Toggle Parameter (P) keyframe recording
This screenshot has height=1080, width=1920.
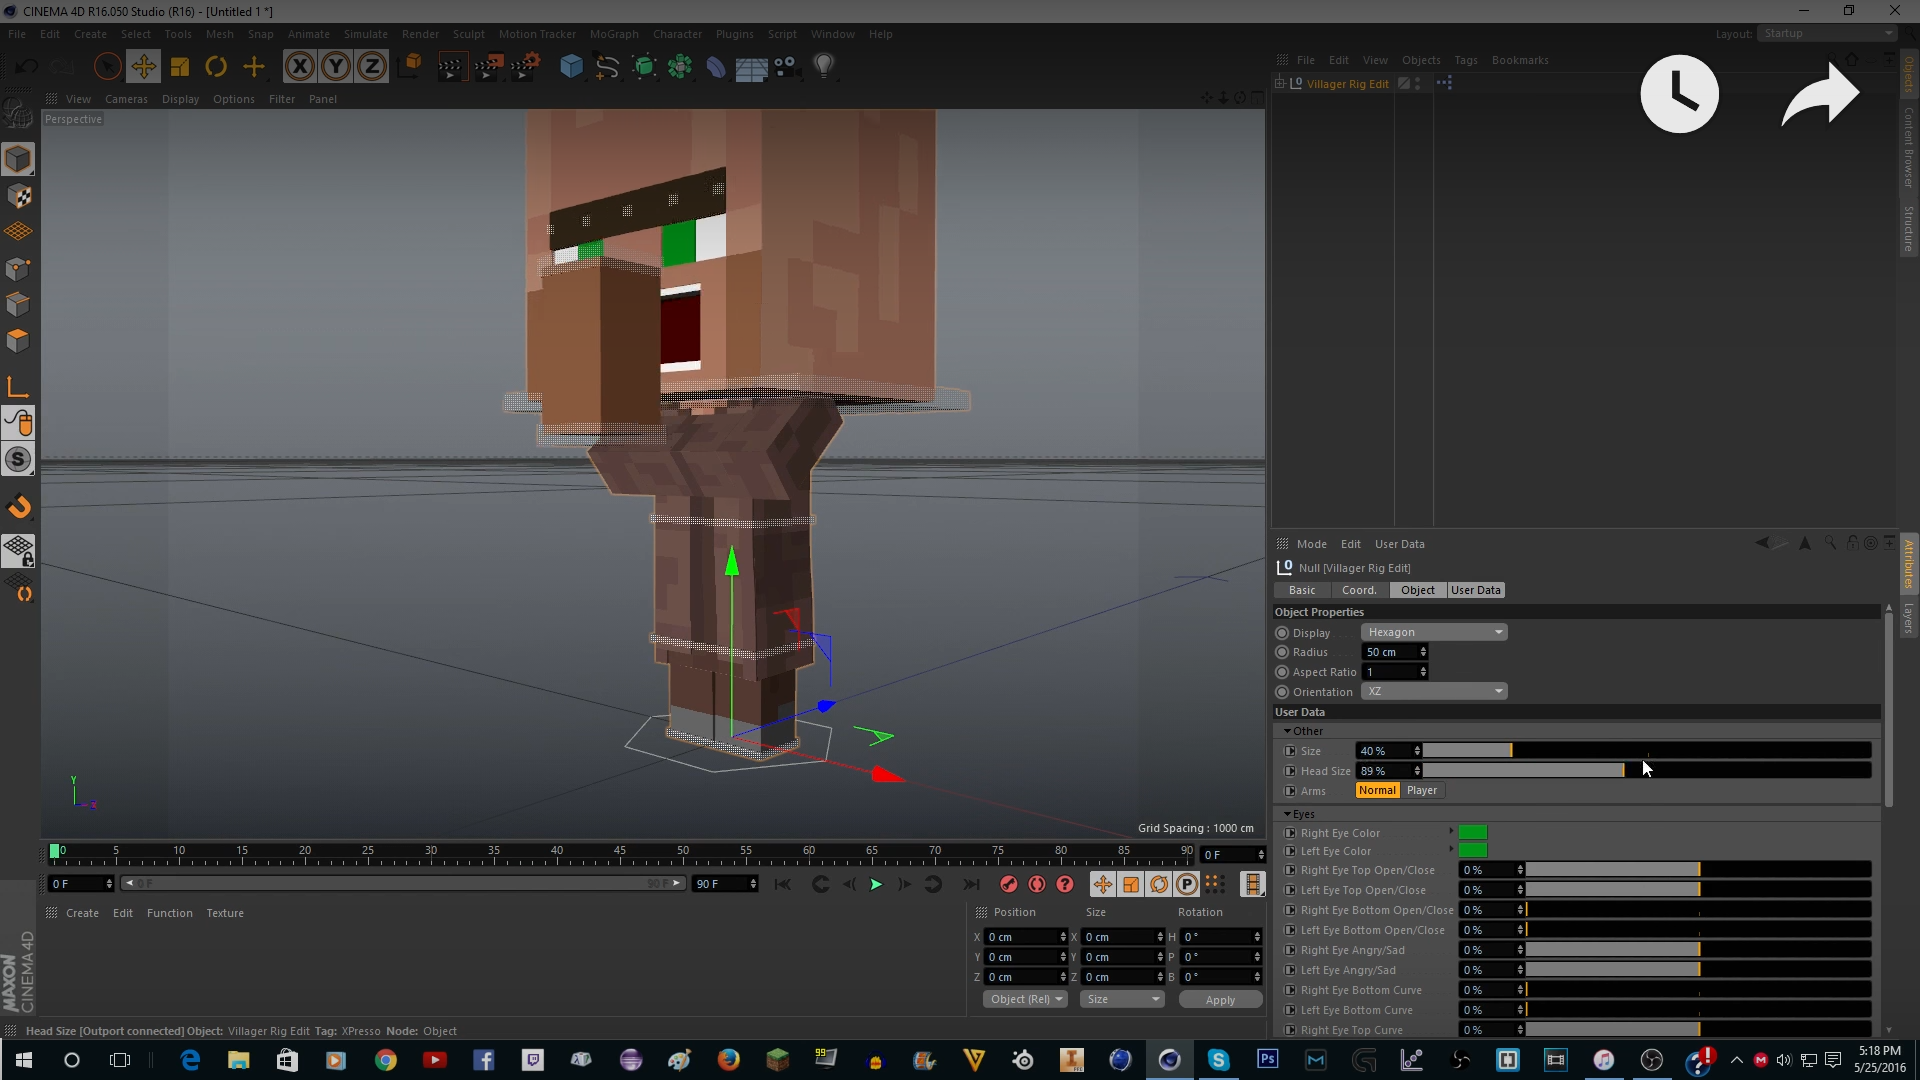pyautogui.click(x=1187, y=884)
